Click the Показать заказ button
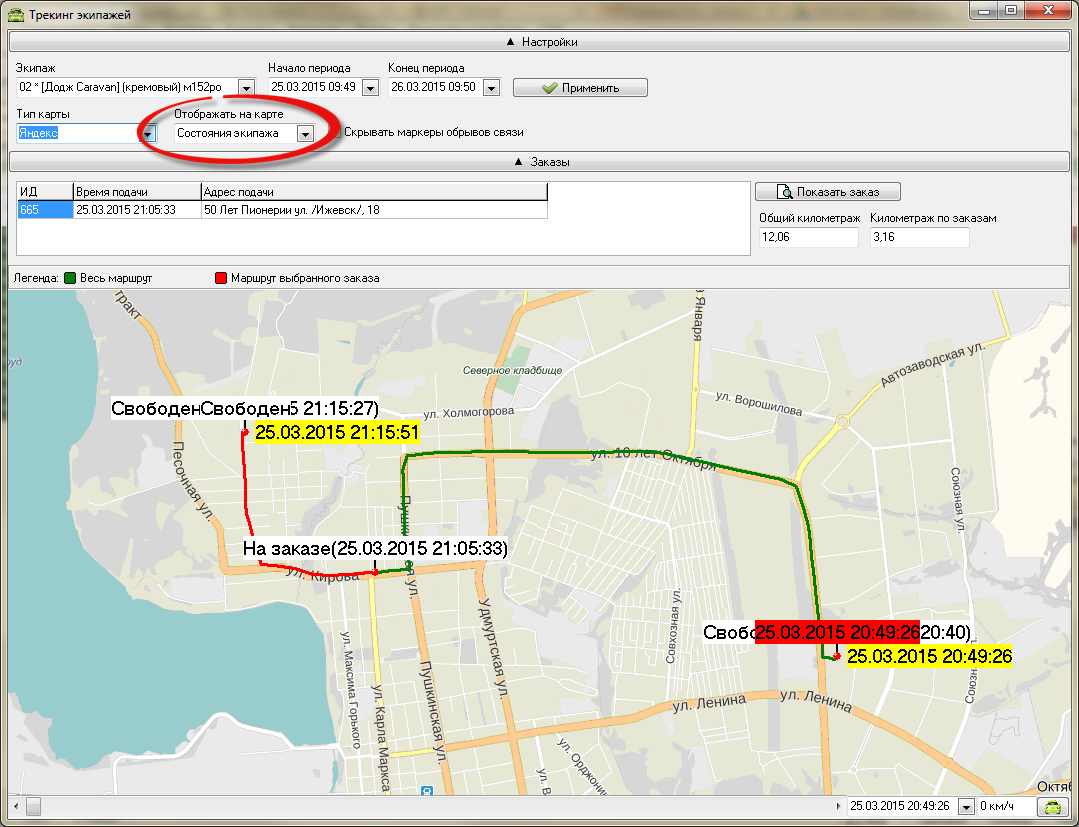Image resolution: width=1079 pixels, height=827 pixels. tap(827, 191)
